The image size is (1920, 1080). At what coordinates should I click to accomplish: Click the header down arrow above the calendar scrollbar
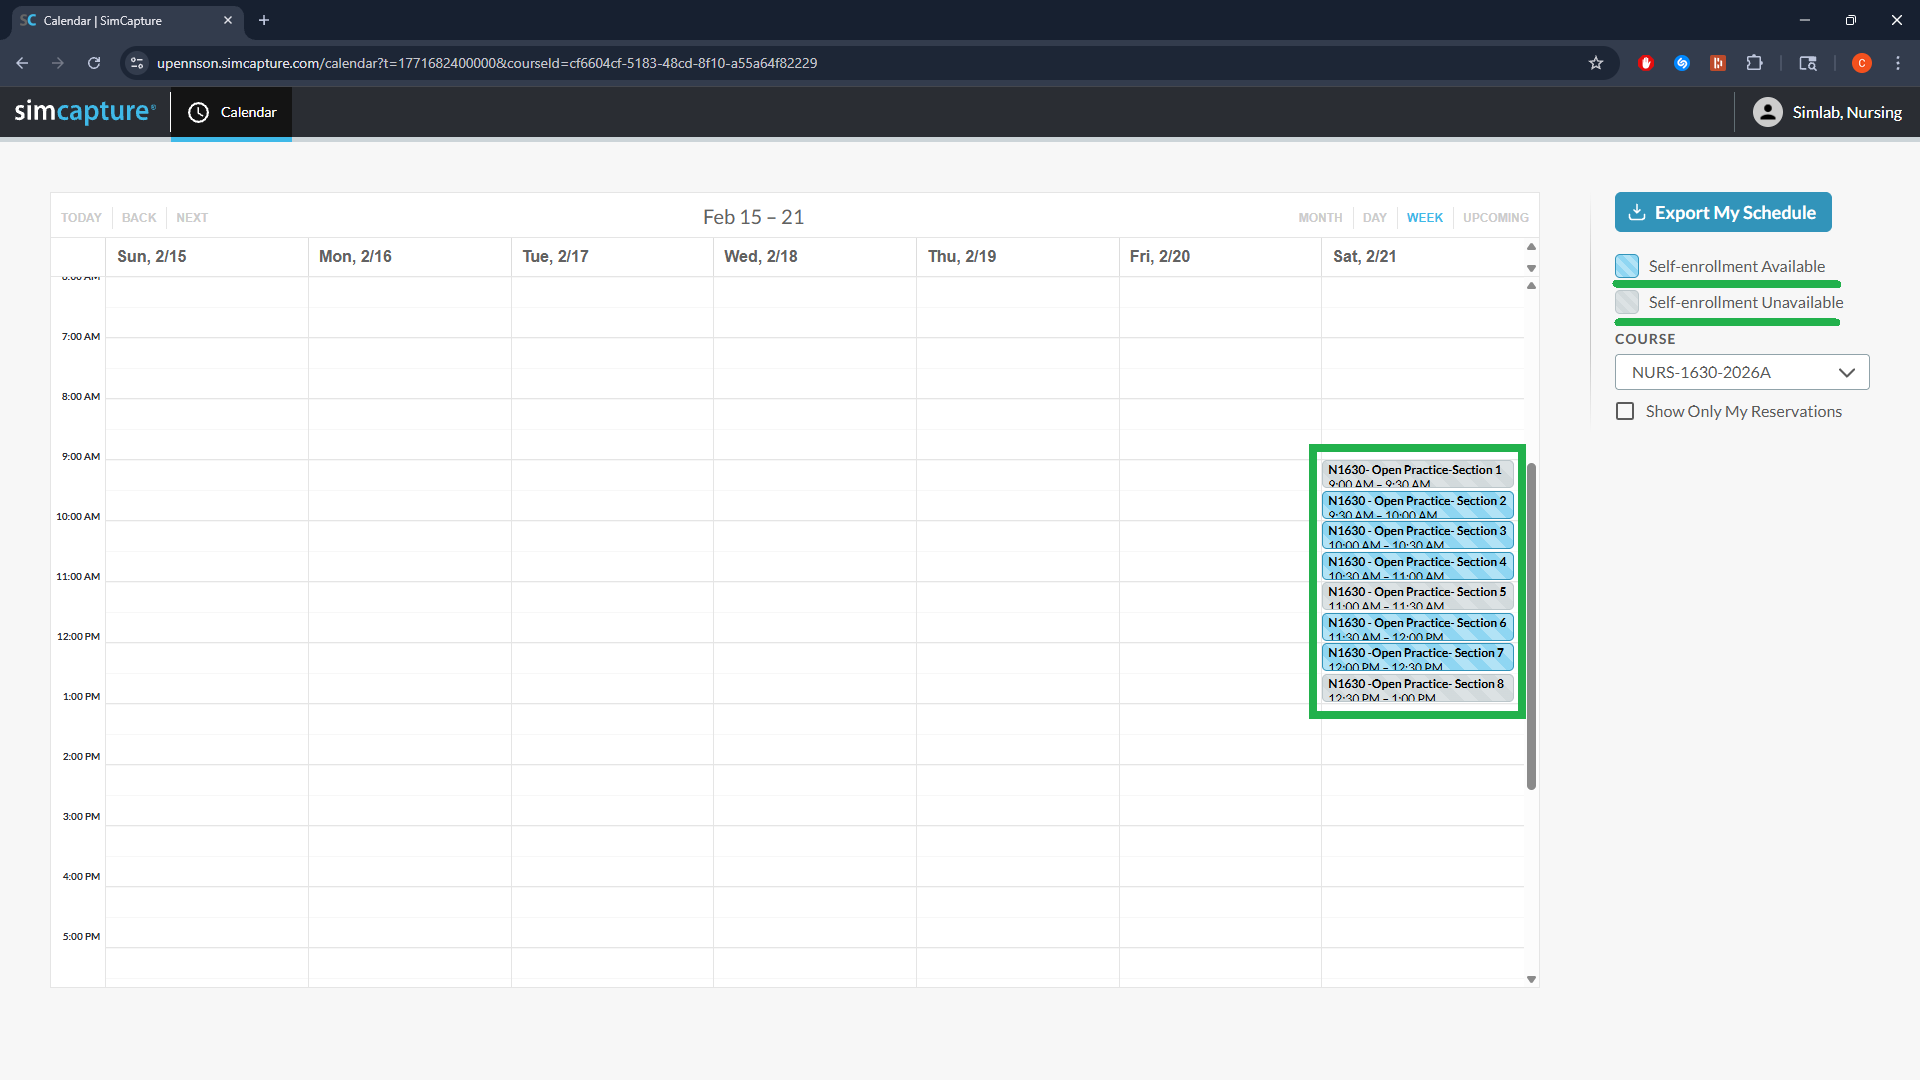1531,268
